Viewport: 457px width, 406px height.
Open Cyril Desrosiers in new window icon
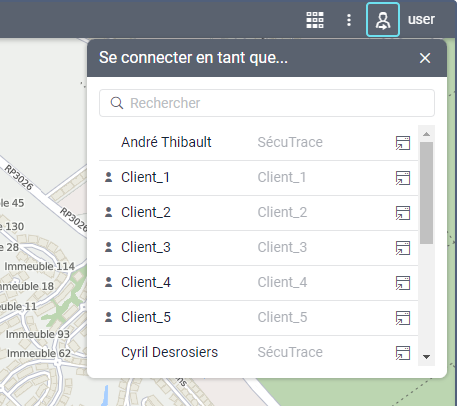[x=403, y=353]
